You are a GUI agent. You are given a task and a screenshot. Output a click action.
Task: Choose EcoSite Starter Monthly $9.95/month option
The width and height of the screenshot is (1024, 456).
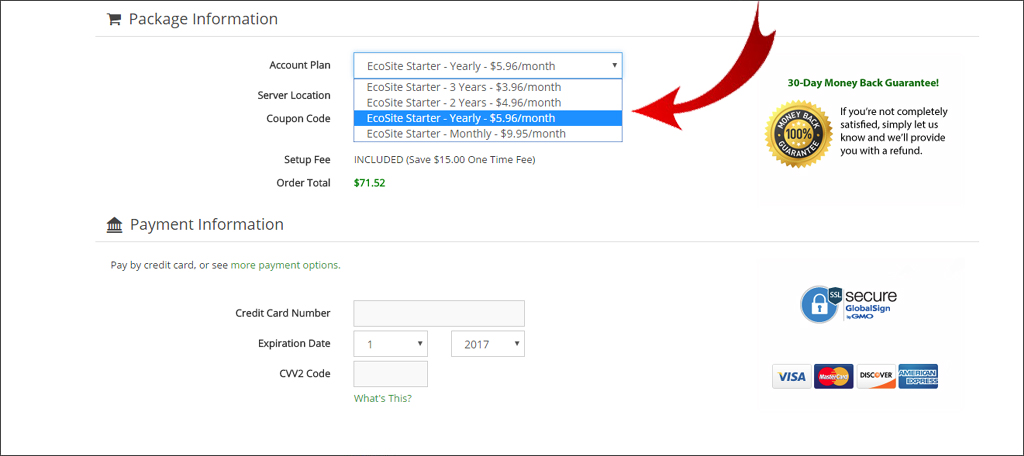click(x=466, y=133)
